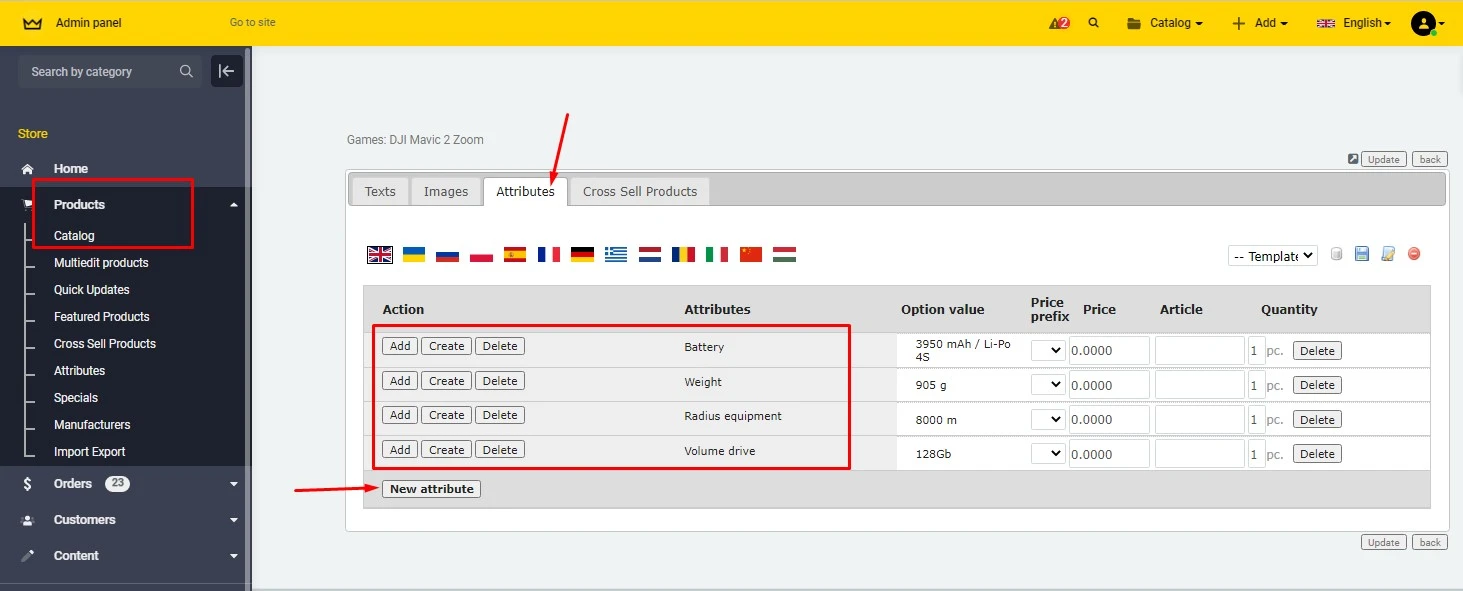
Task: Open the Template dropdown
Action: (x=1272, y=255)
